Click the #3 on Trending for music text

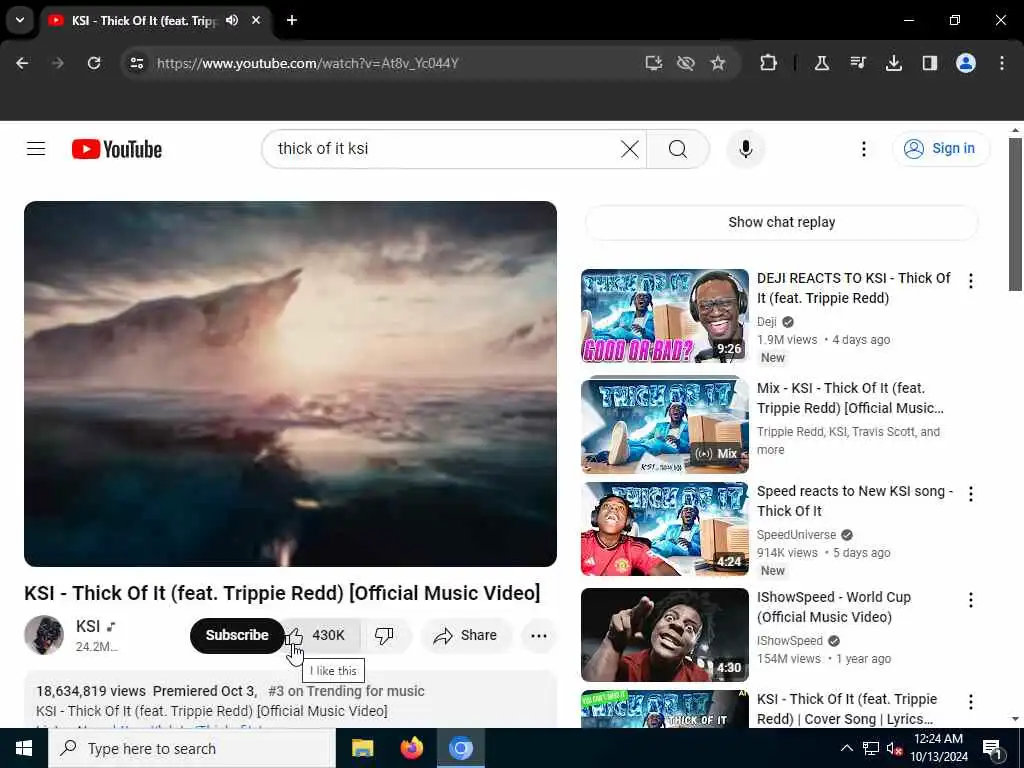coord(346,691)
